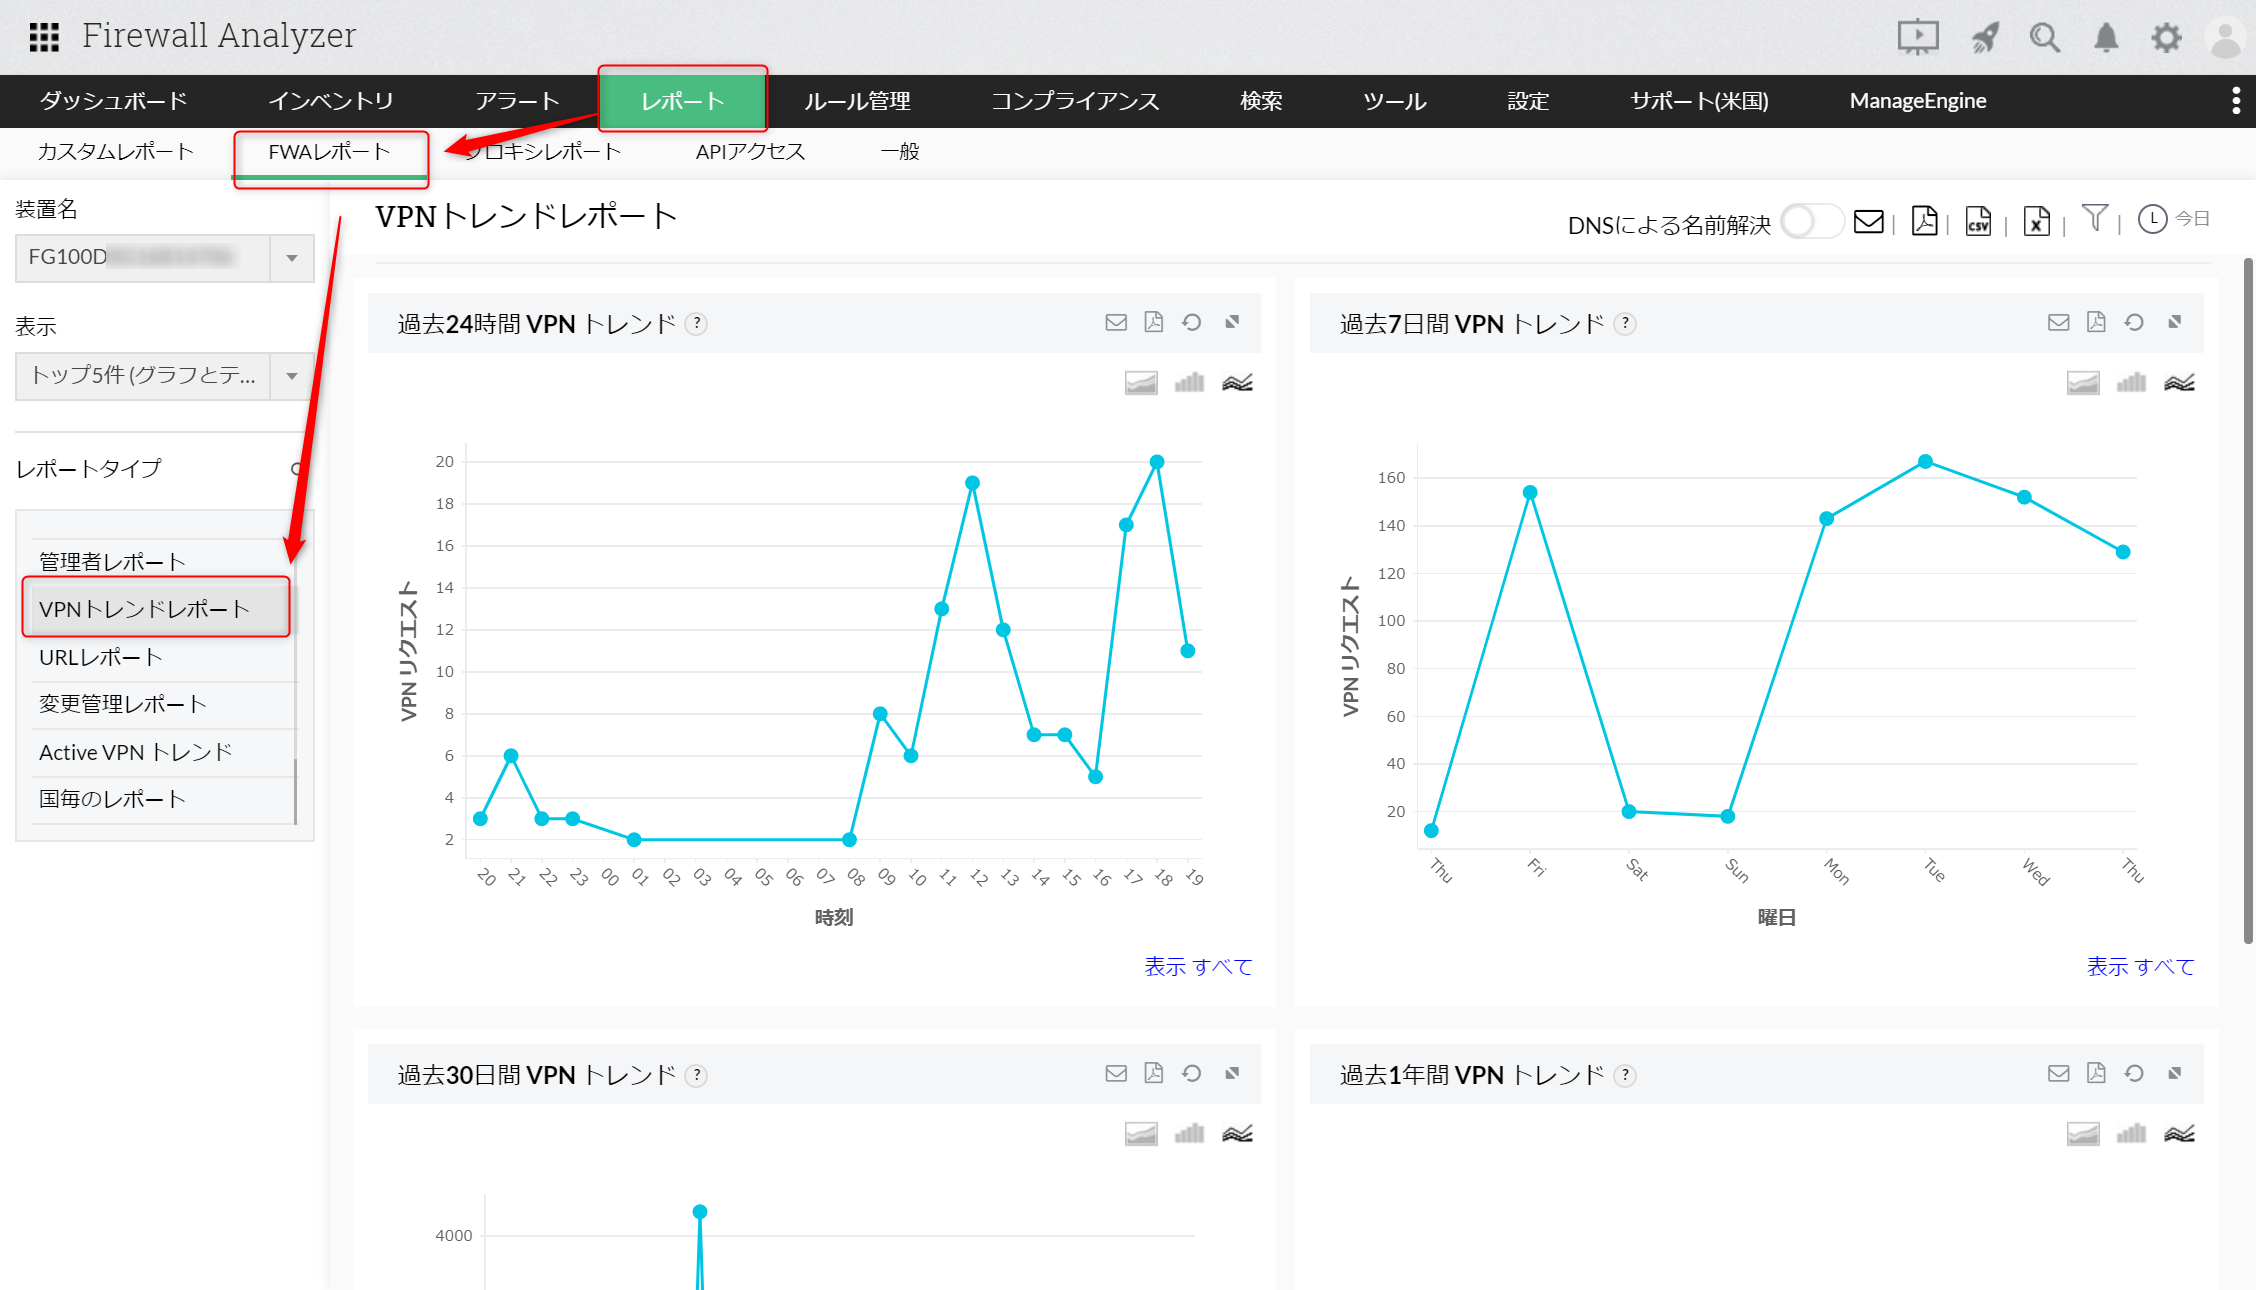Expand the 過去30日間 VPN トレンド widget

tap(1232, 1073)
